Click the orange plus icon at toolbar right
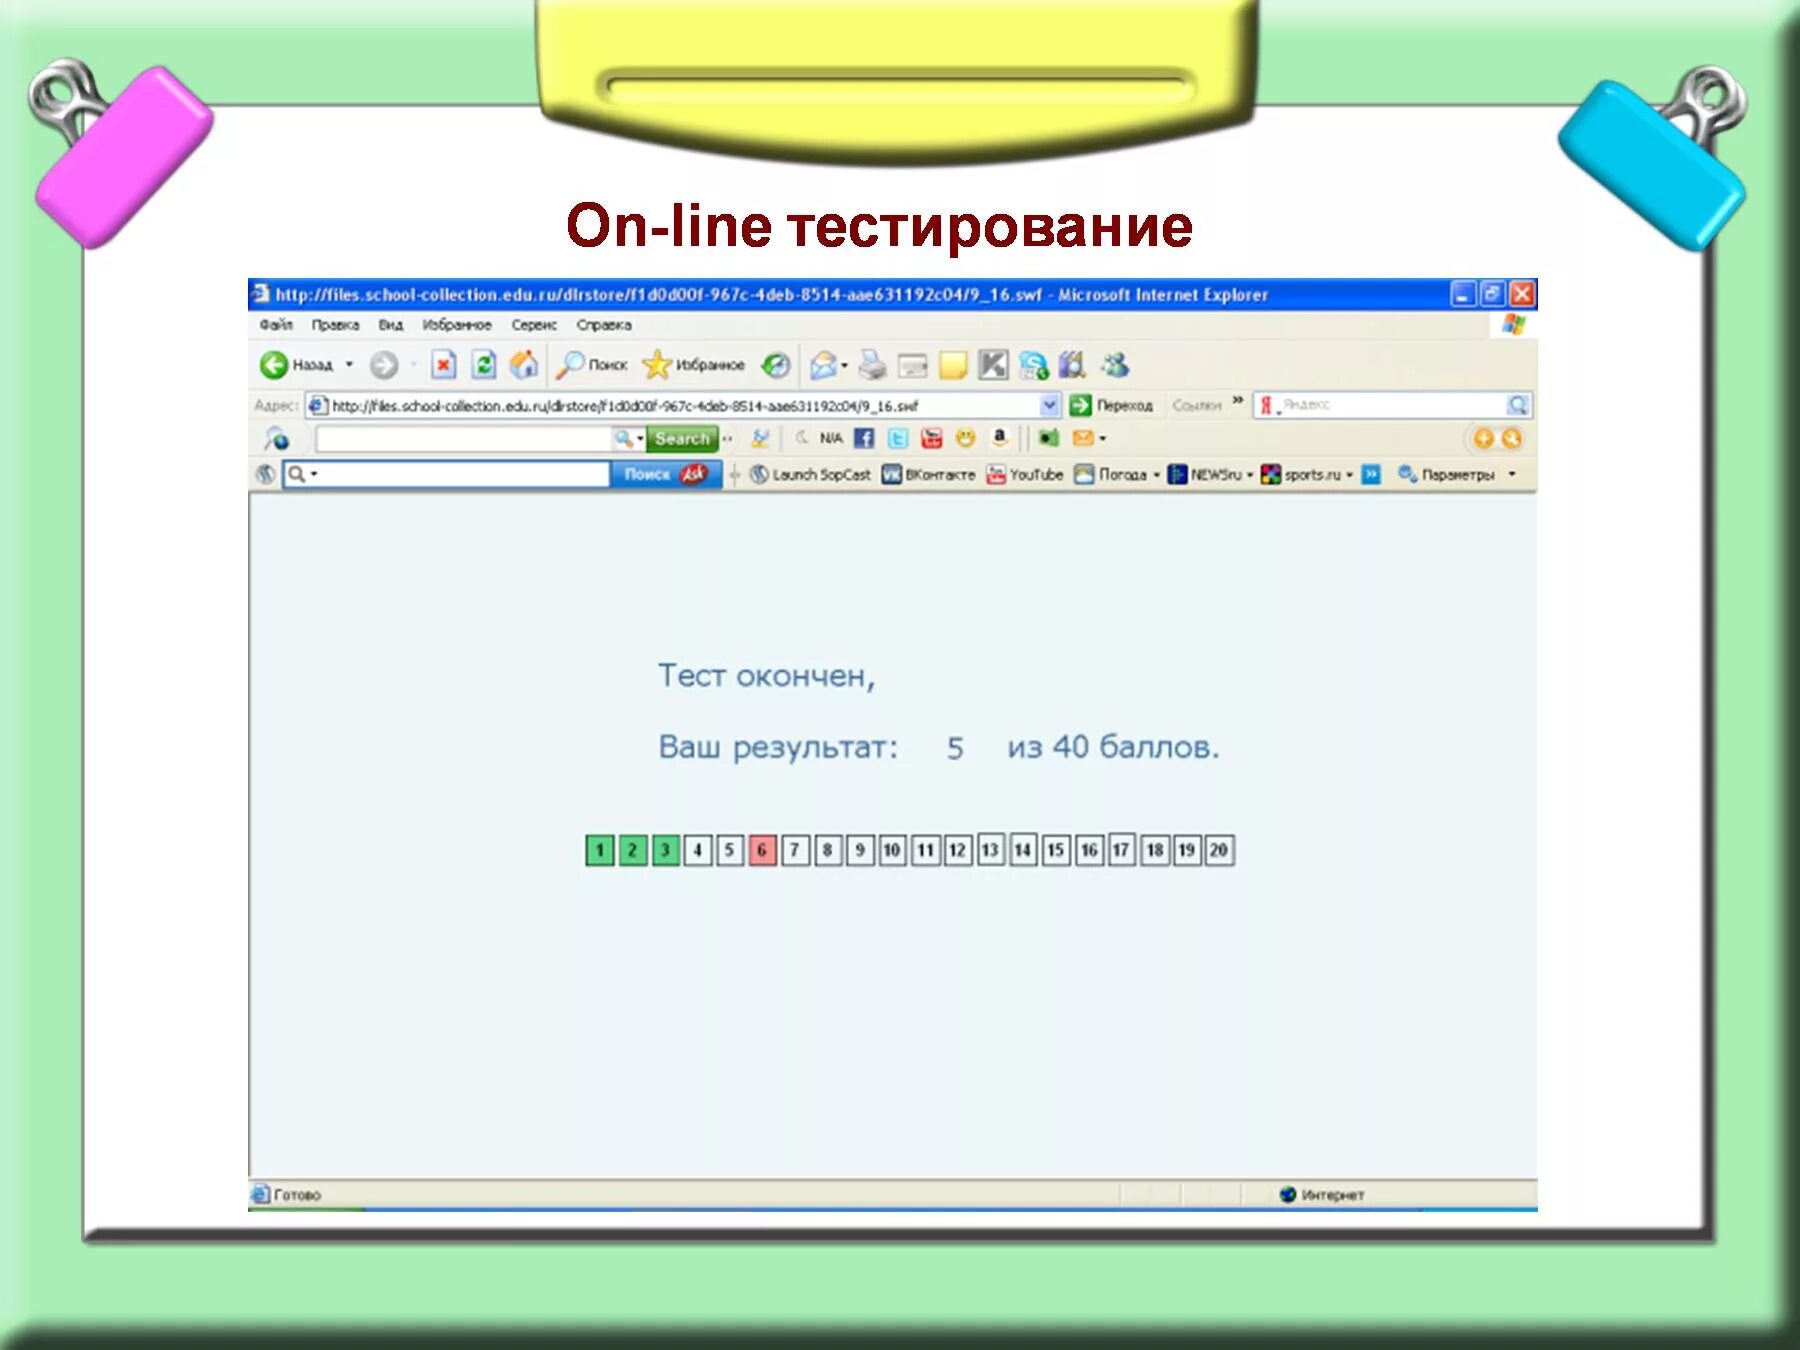This screenshot has height=1350, width=1800. click(x=1484, y=438)
